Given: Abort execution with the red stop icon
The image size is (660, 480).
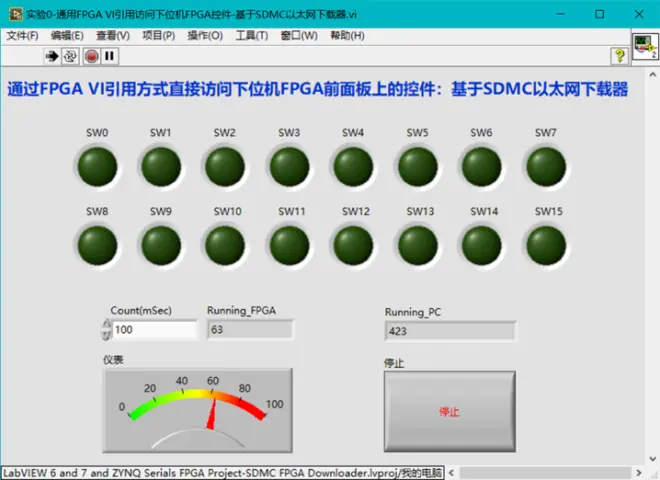Looking at the screenshot, I should pos(91,56).
